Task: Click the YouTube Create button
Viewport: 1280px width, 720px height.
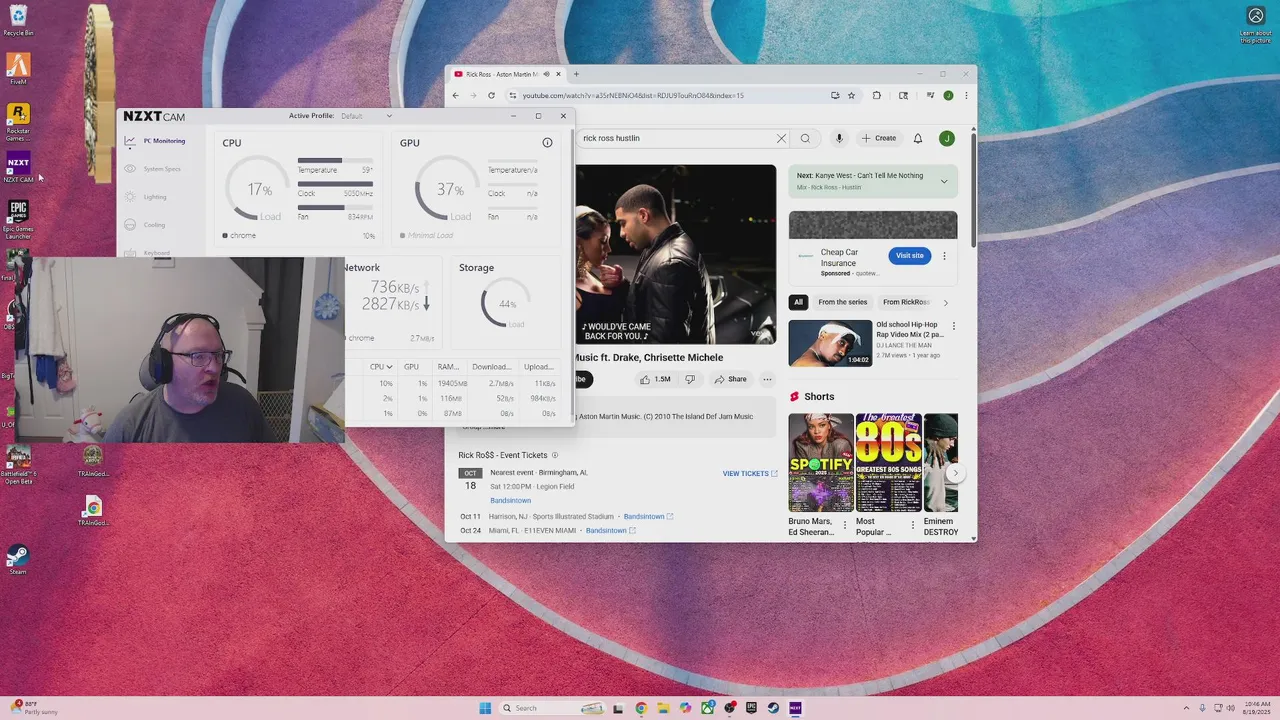Action: (879, 138)
